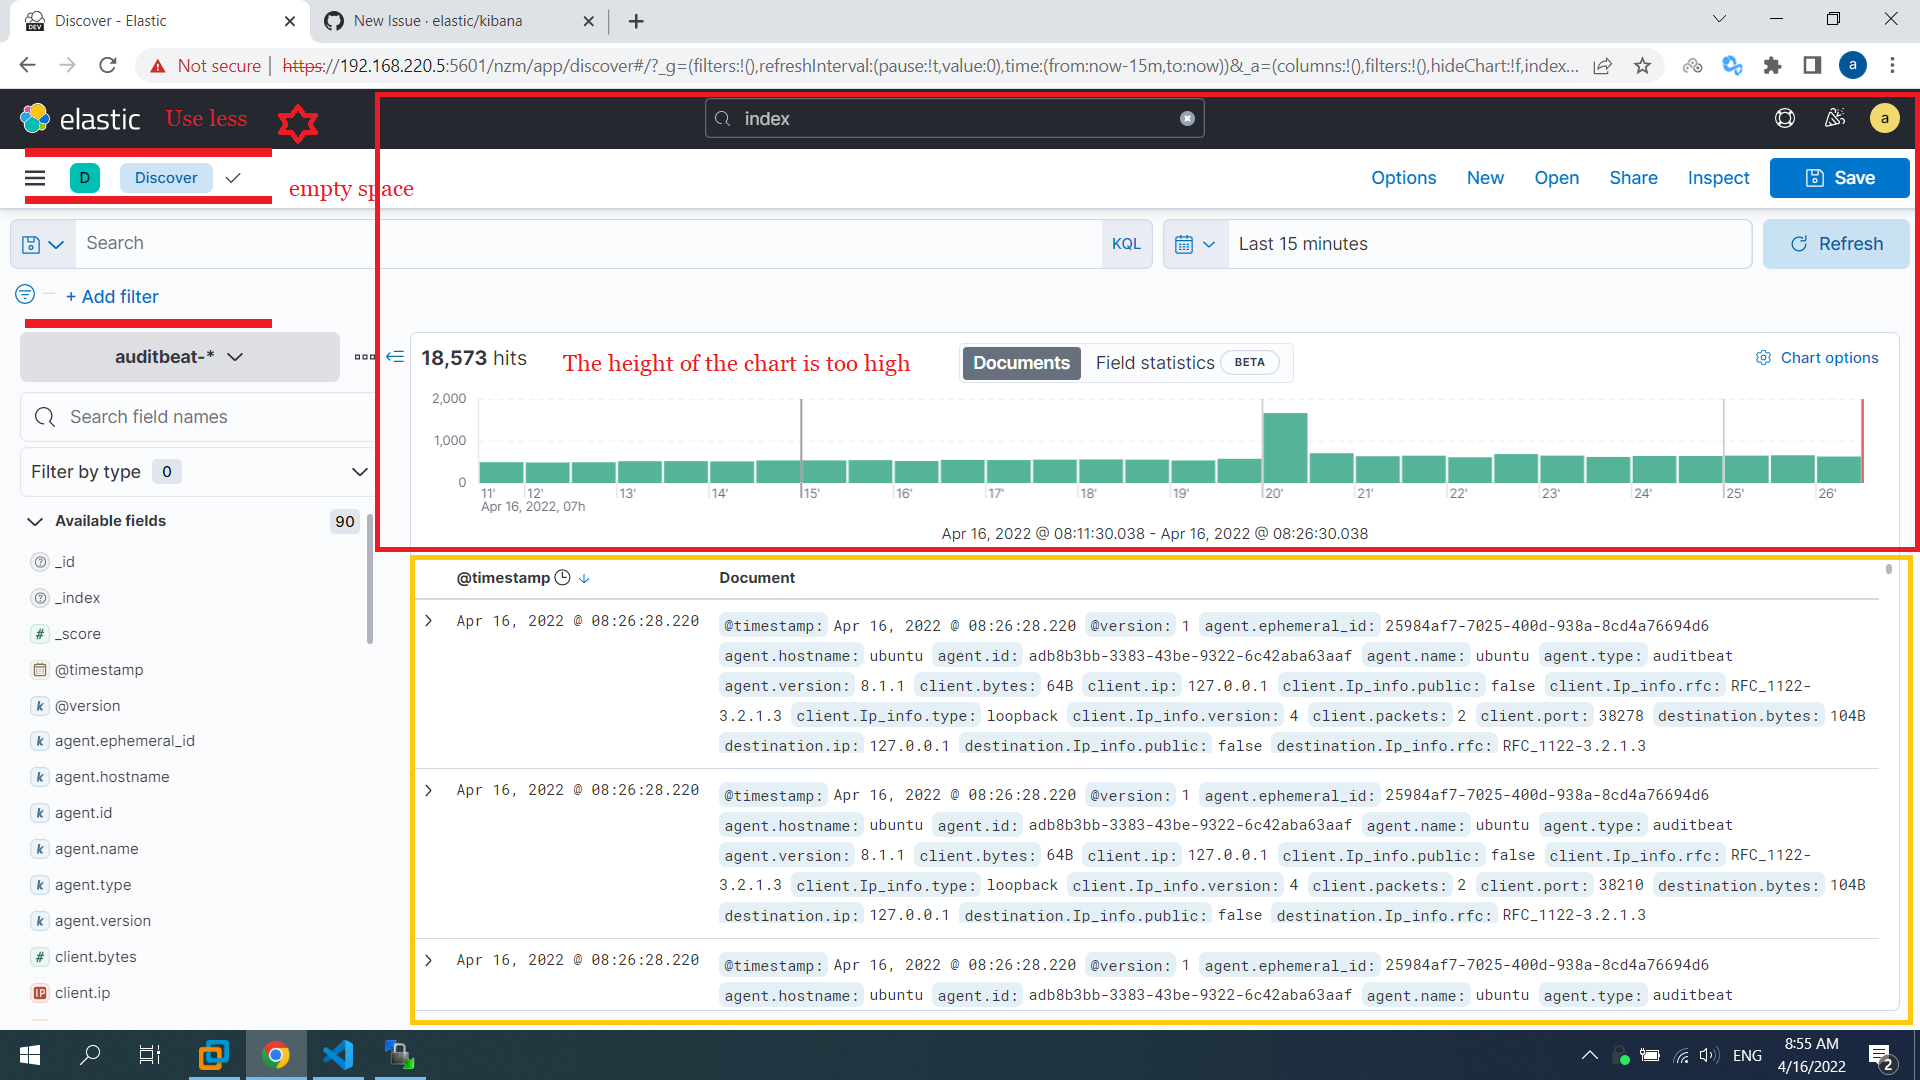Click the sort arrow next to @timestamp
The height and width of the screenshot is (1080, 1920).
[584, 578]
